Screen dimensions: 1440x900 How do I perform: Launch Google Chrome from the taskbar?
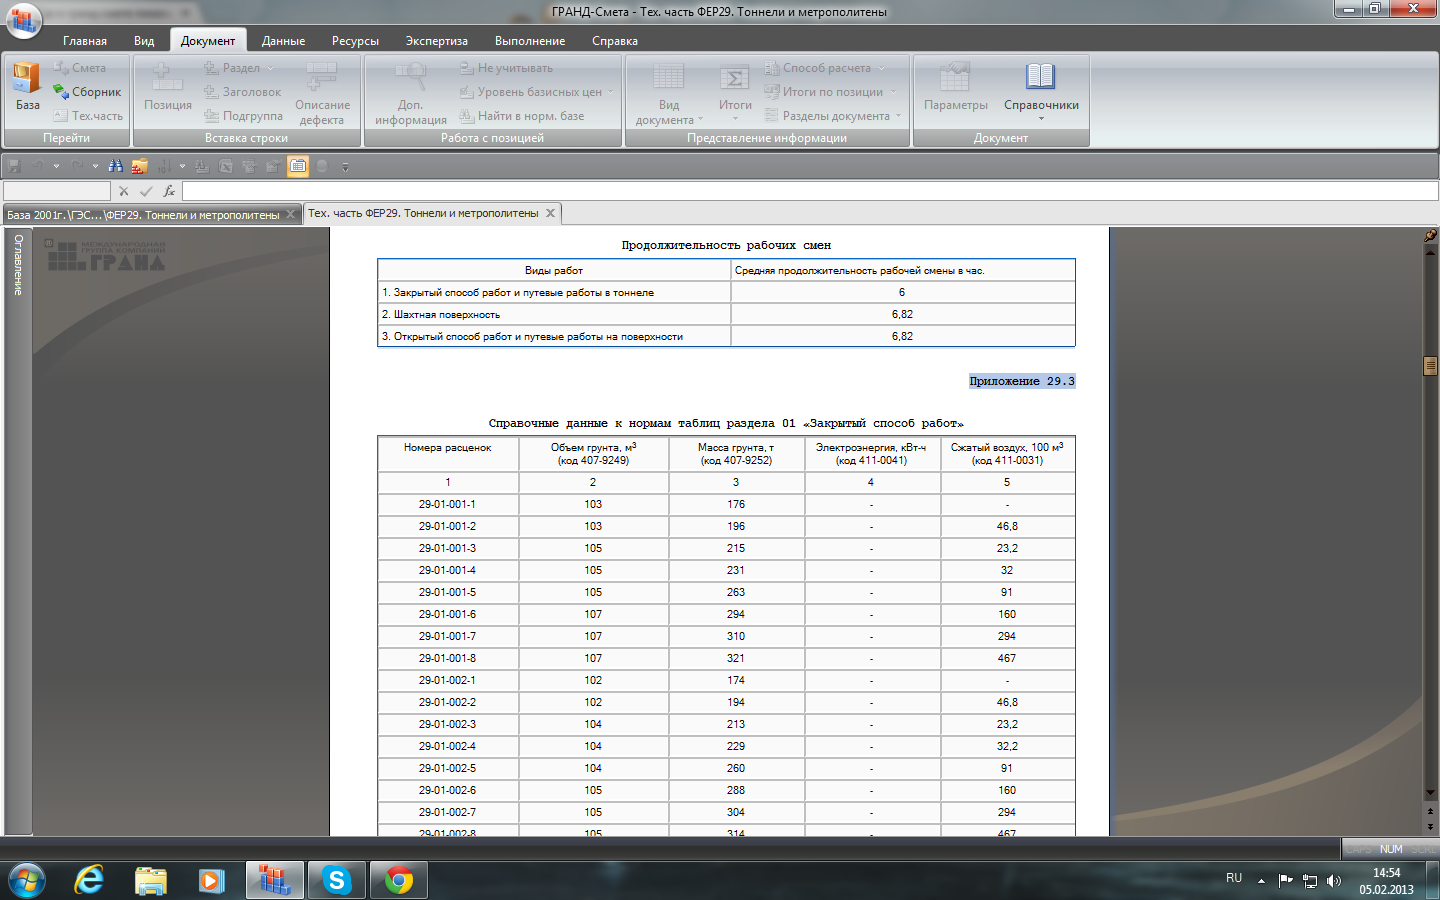point(398,880)
